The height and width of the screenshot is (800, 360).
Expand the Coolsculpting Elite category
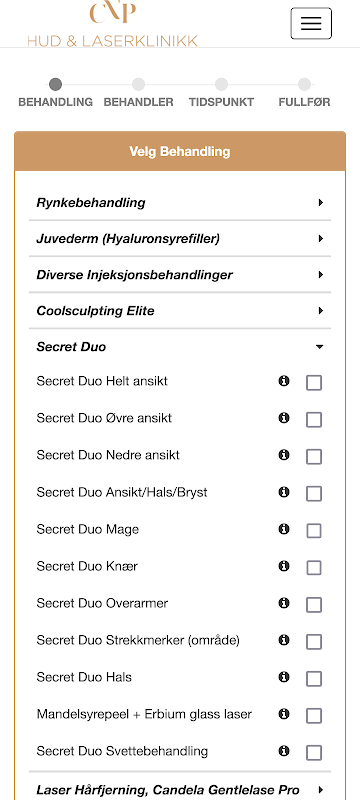180,311
